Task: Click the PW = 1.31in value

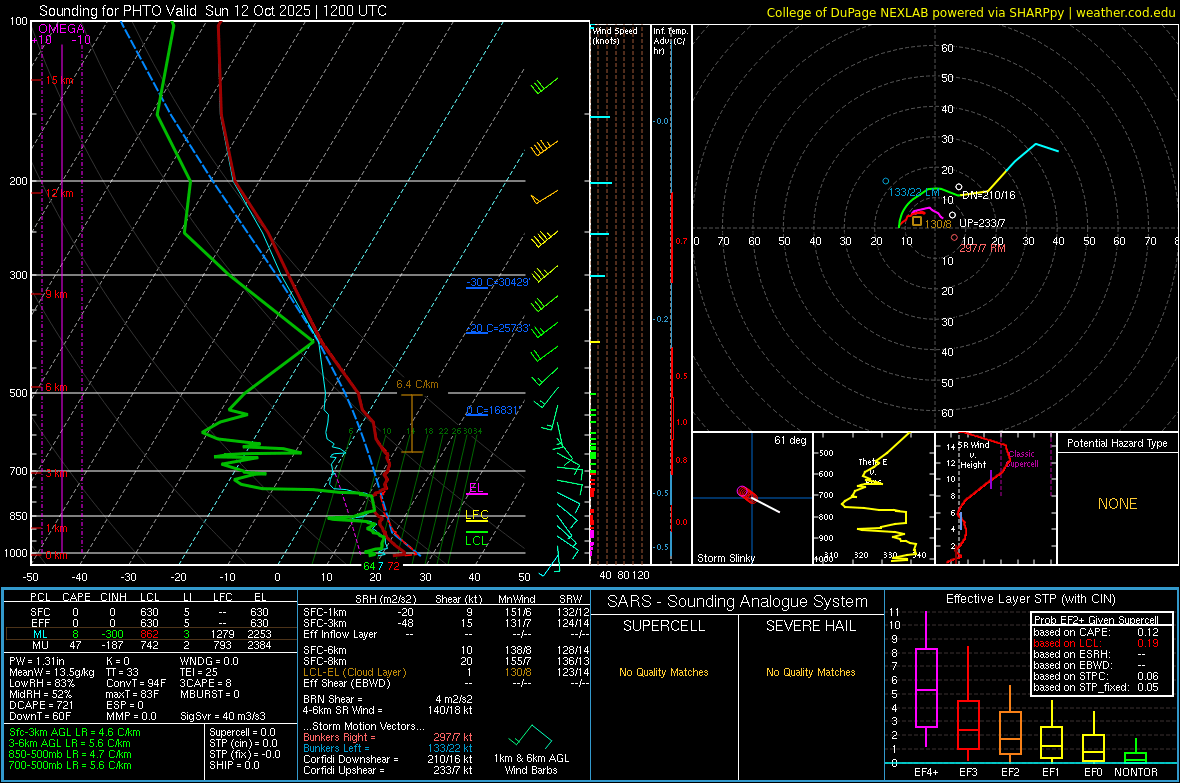Action: [x=37, y=661]
